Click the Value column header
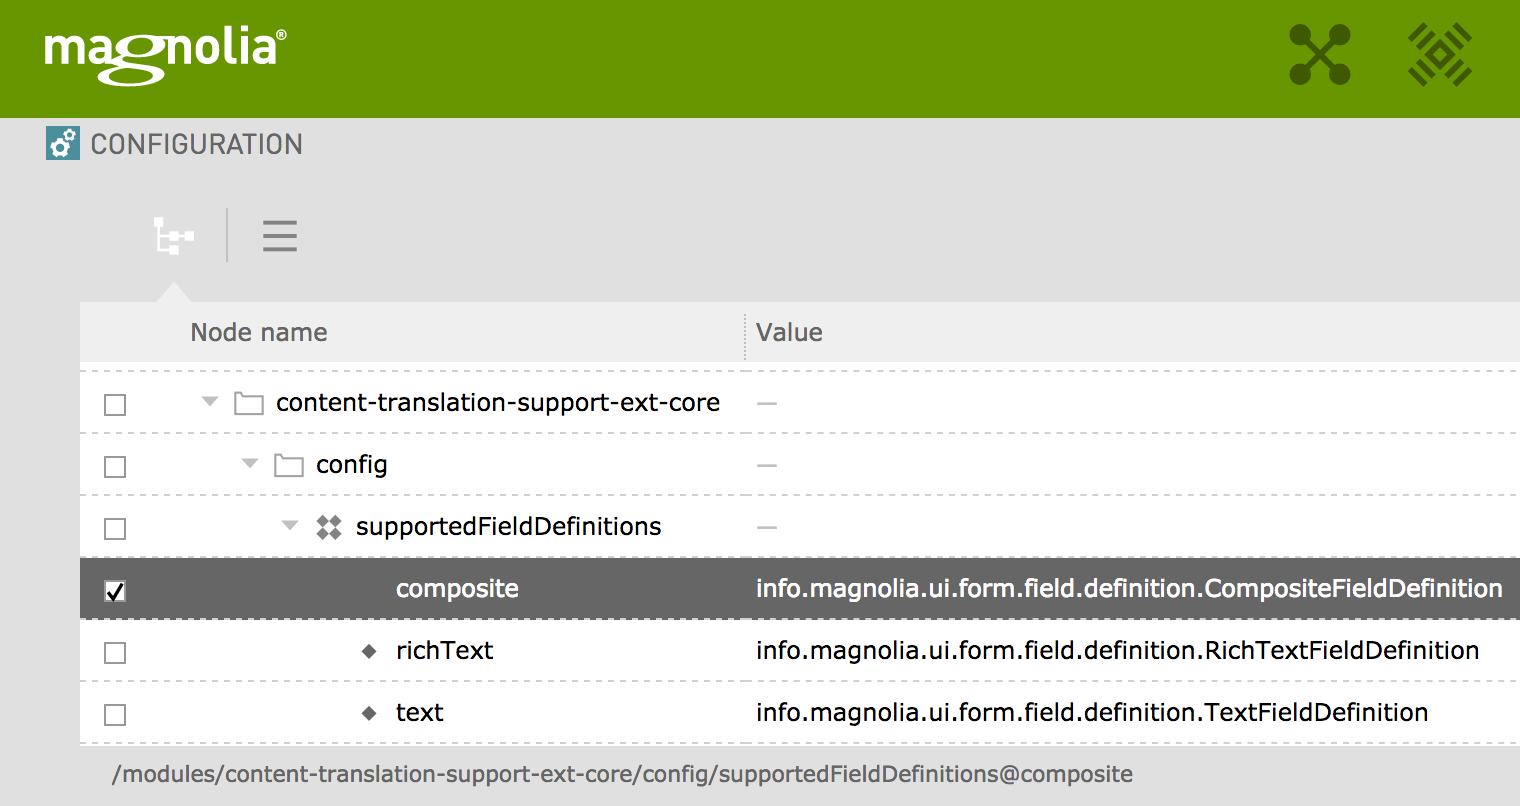The image size is (1520, 806). [789, 333]
